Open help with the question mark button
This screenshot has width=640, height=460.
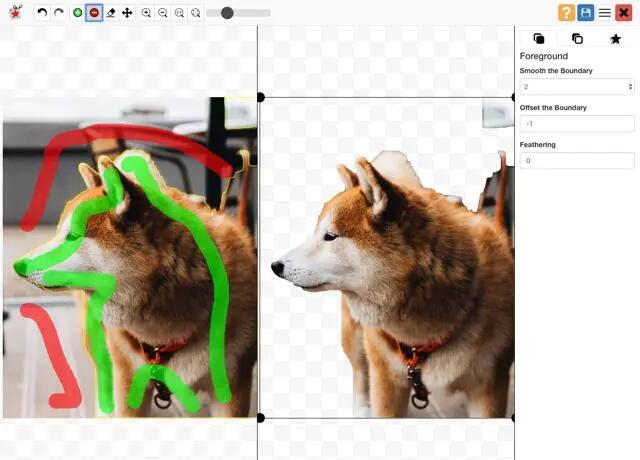[x=566, y=13]
